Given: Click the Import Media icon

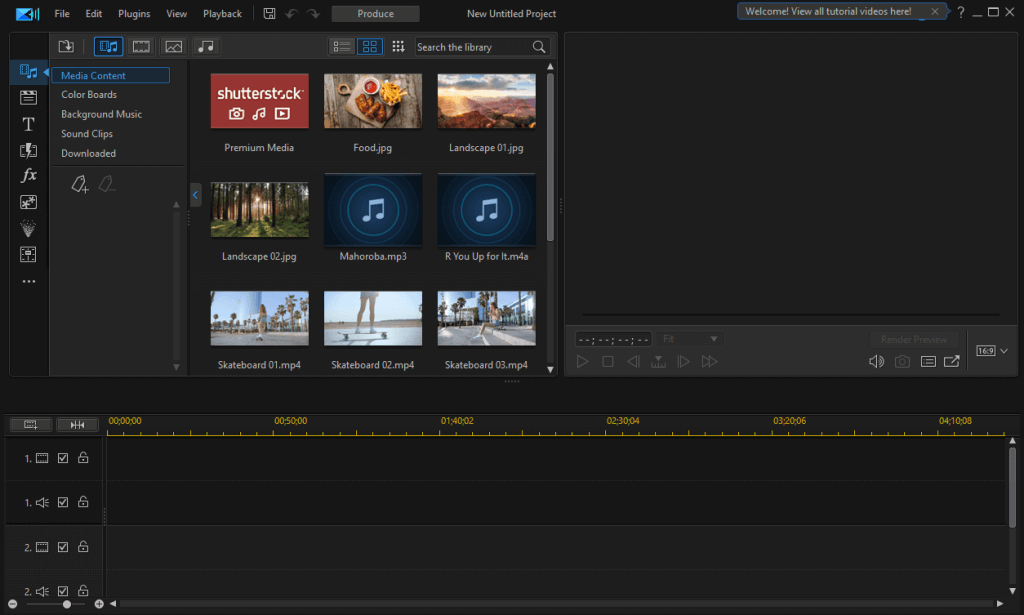Looking at the screenshot, I should (66, 46).
